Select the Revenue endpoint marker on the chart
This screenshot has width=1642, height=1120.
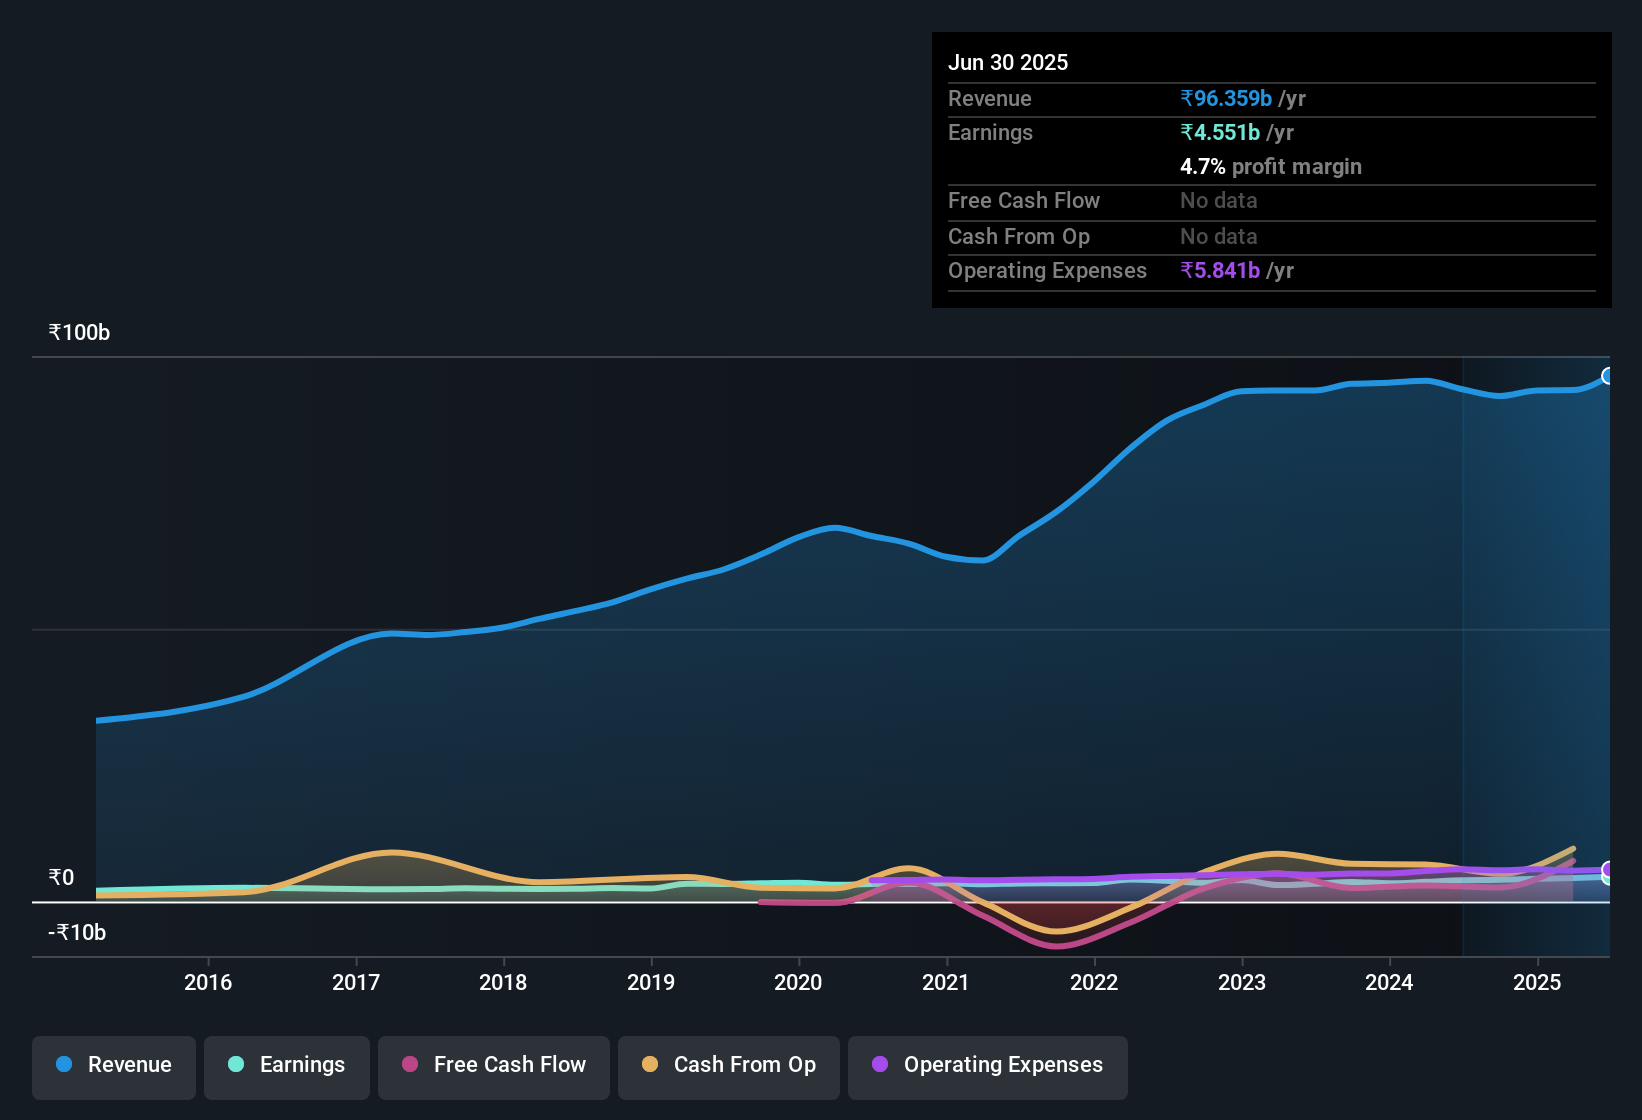click(1608, 375)
